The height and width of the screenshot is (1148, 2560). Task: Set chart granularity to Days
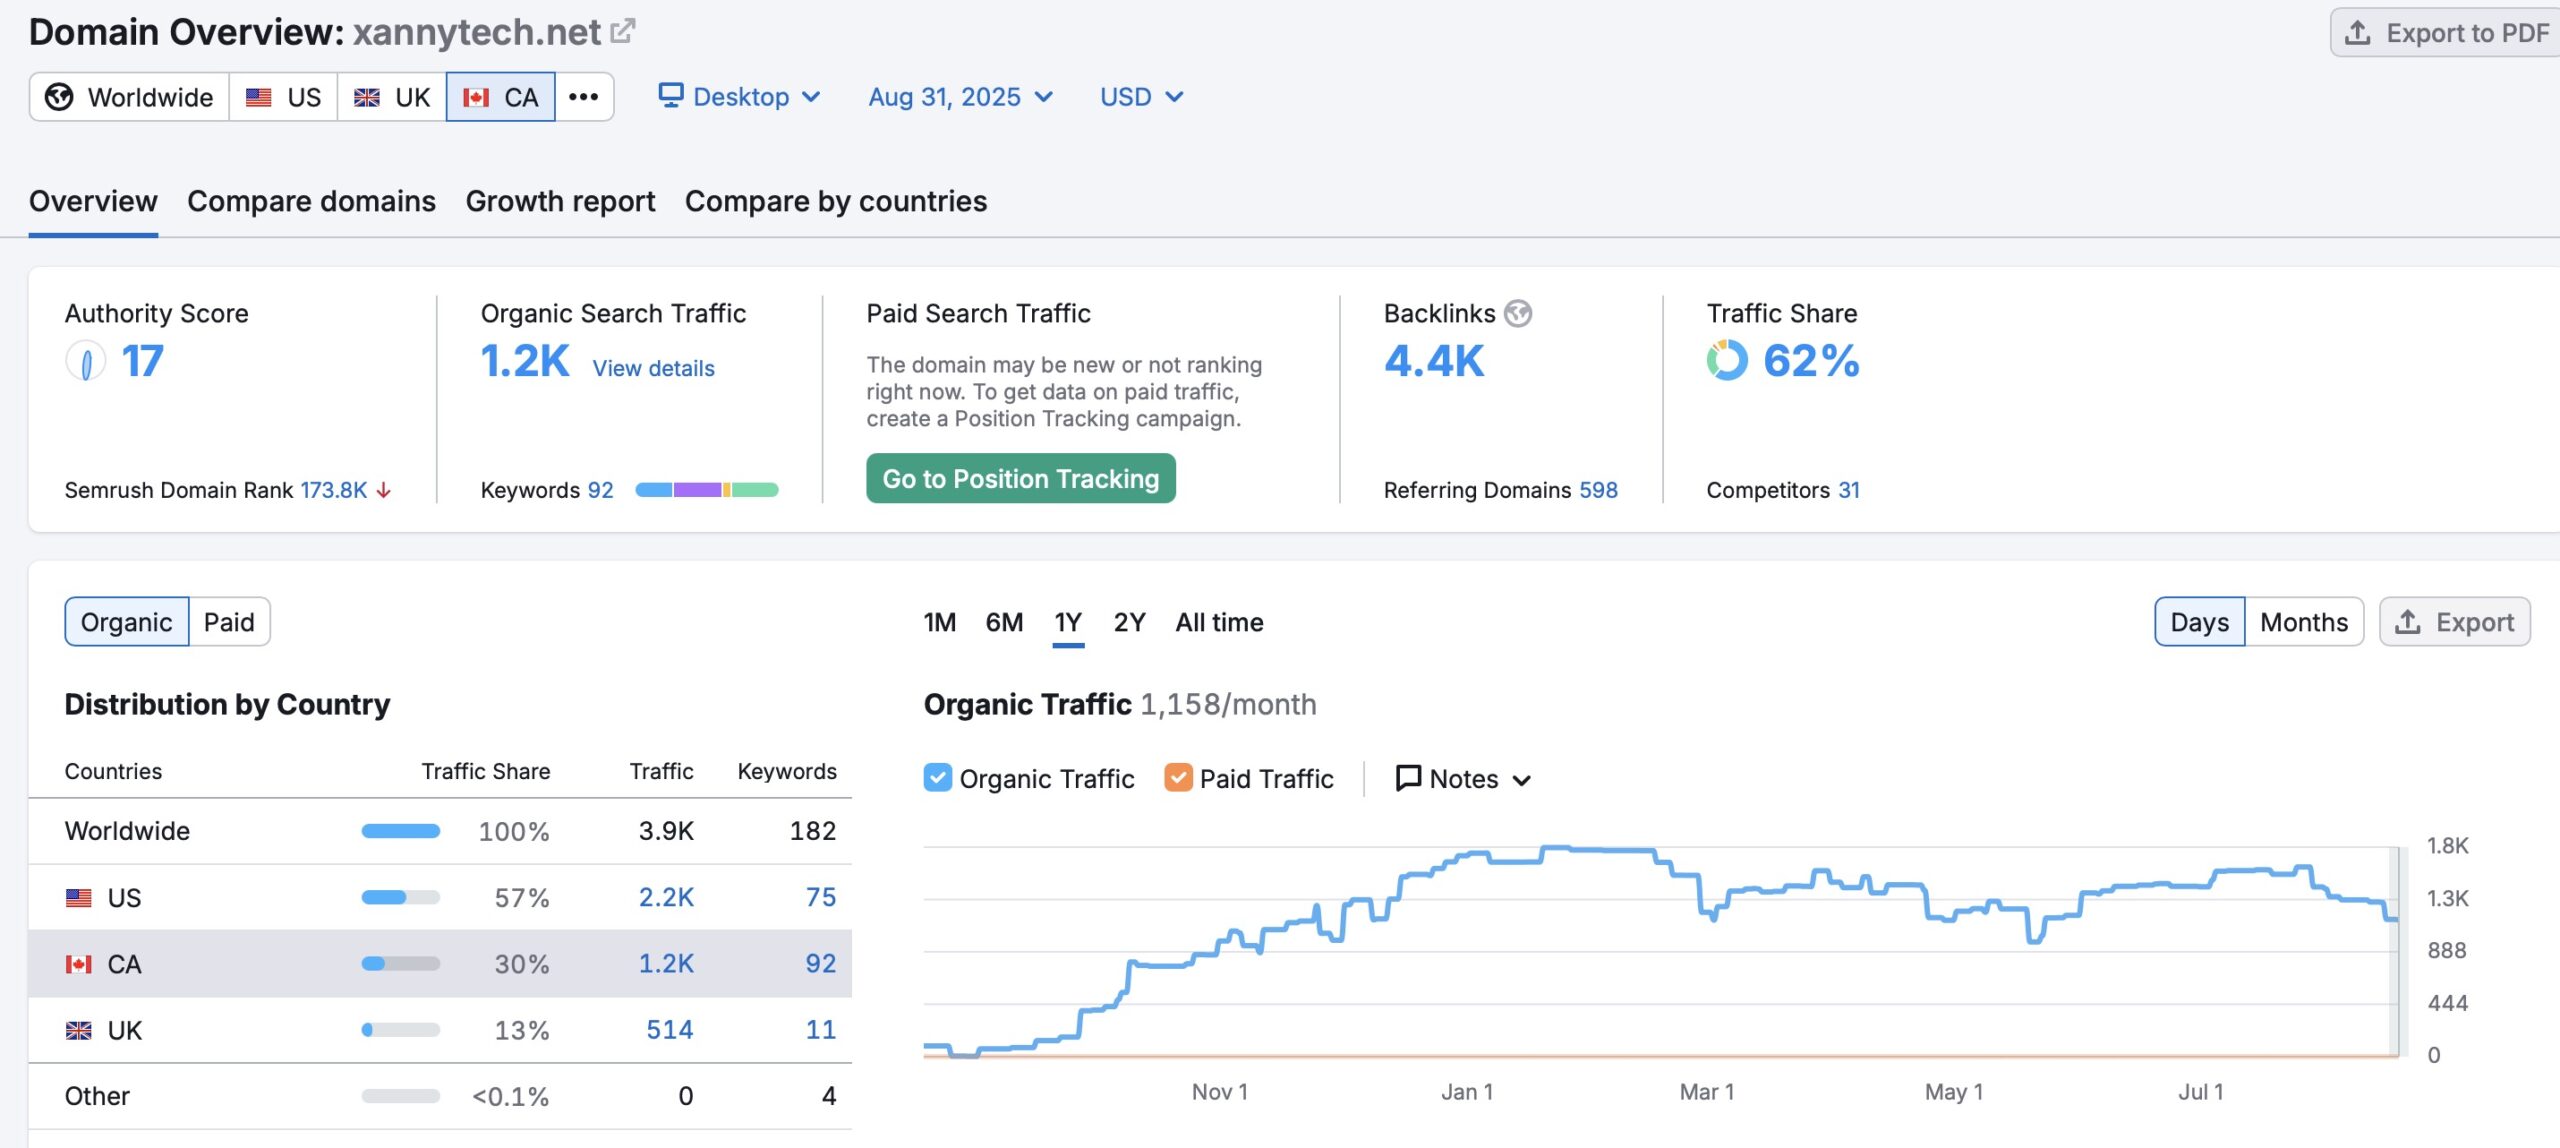pyautogui.click(x=2199, y=622)
